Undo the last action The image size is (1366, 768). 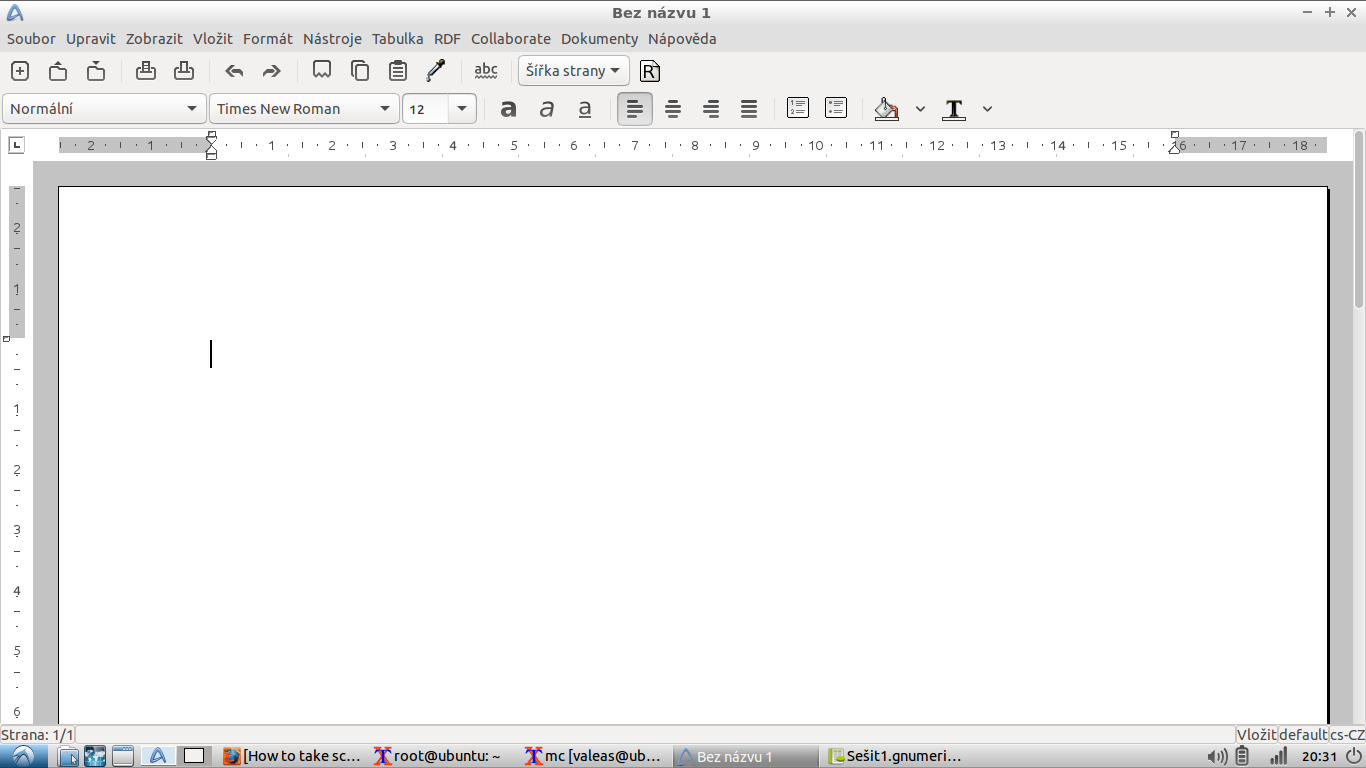pos(234,71)
